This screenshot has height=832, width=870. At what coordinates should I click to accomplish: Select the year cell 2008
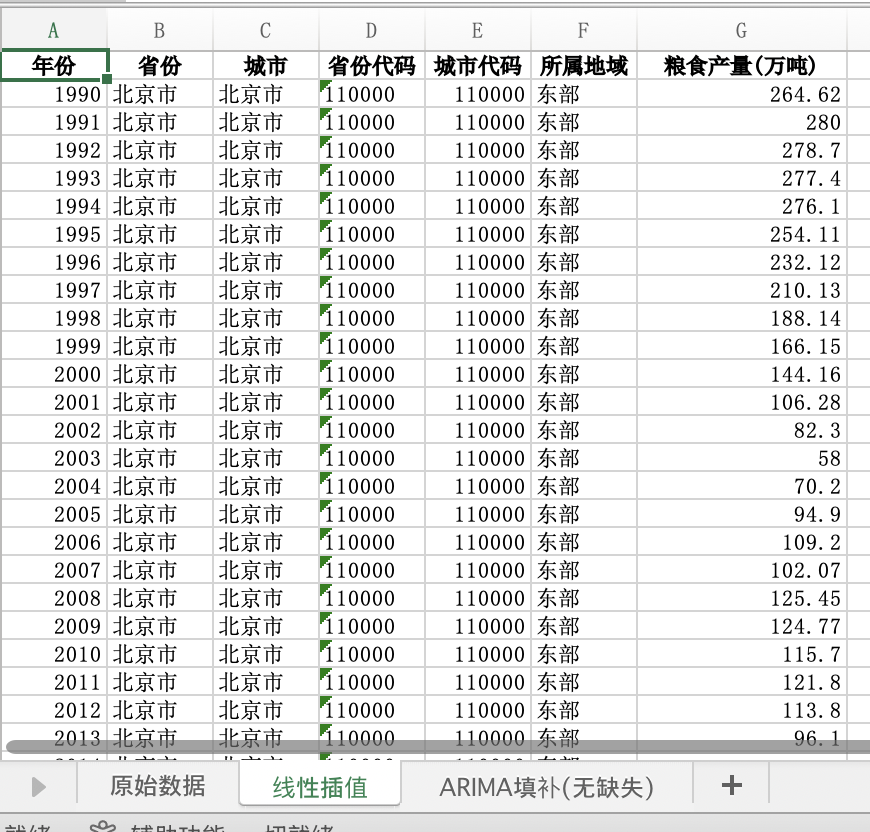coord(54,598)
